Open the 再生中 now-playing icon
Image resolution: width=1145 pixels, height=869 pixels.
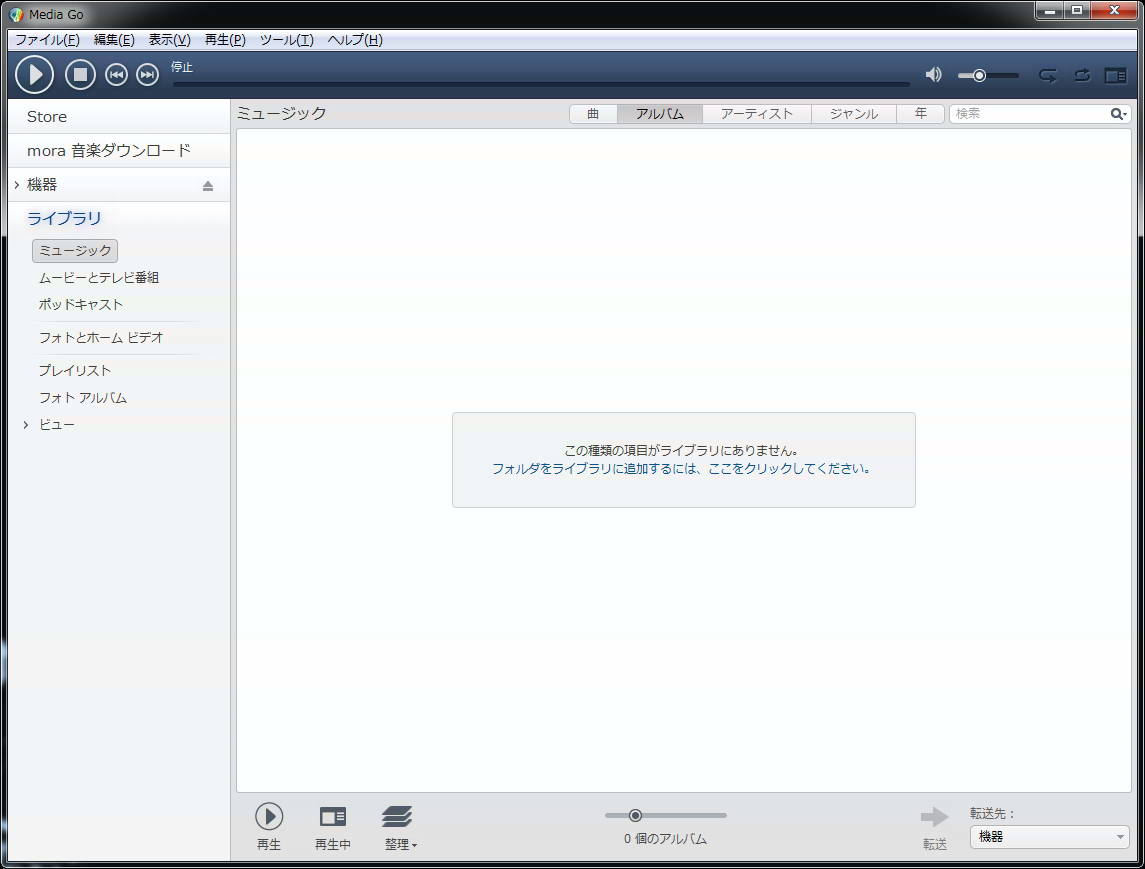pos(333,816)
